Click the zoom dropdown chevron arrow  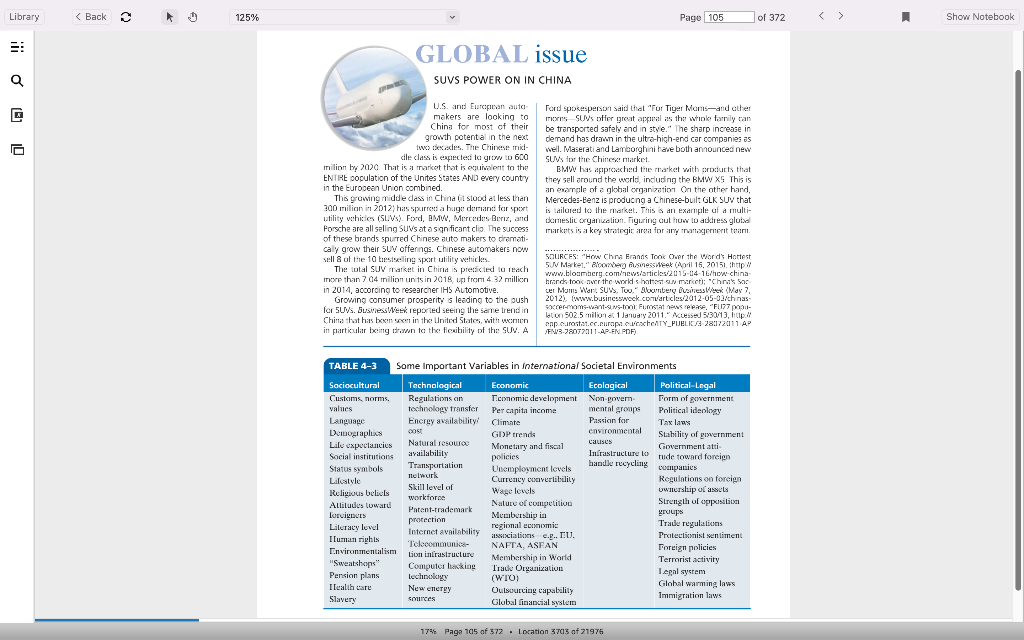click(452, 17)
